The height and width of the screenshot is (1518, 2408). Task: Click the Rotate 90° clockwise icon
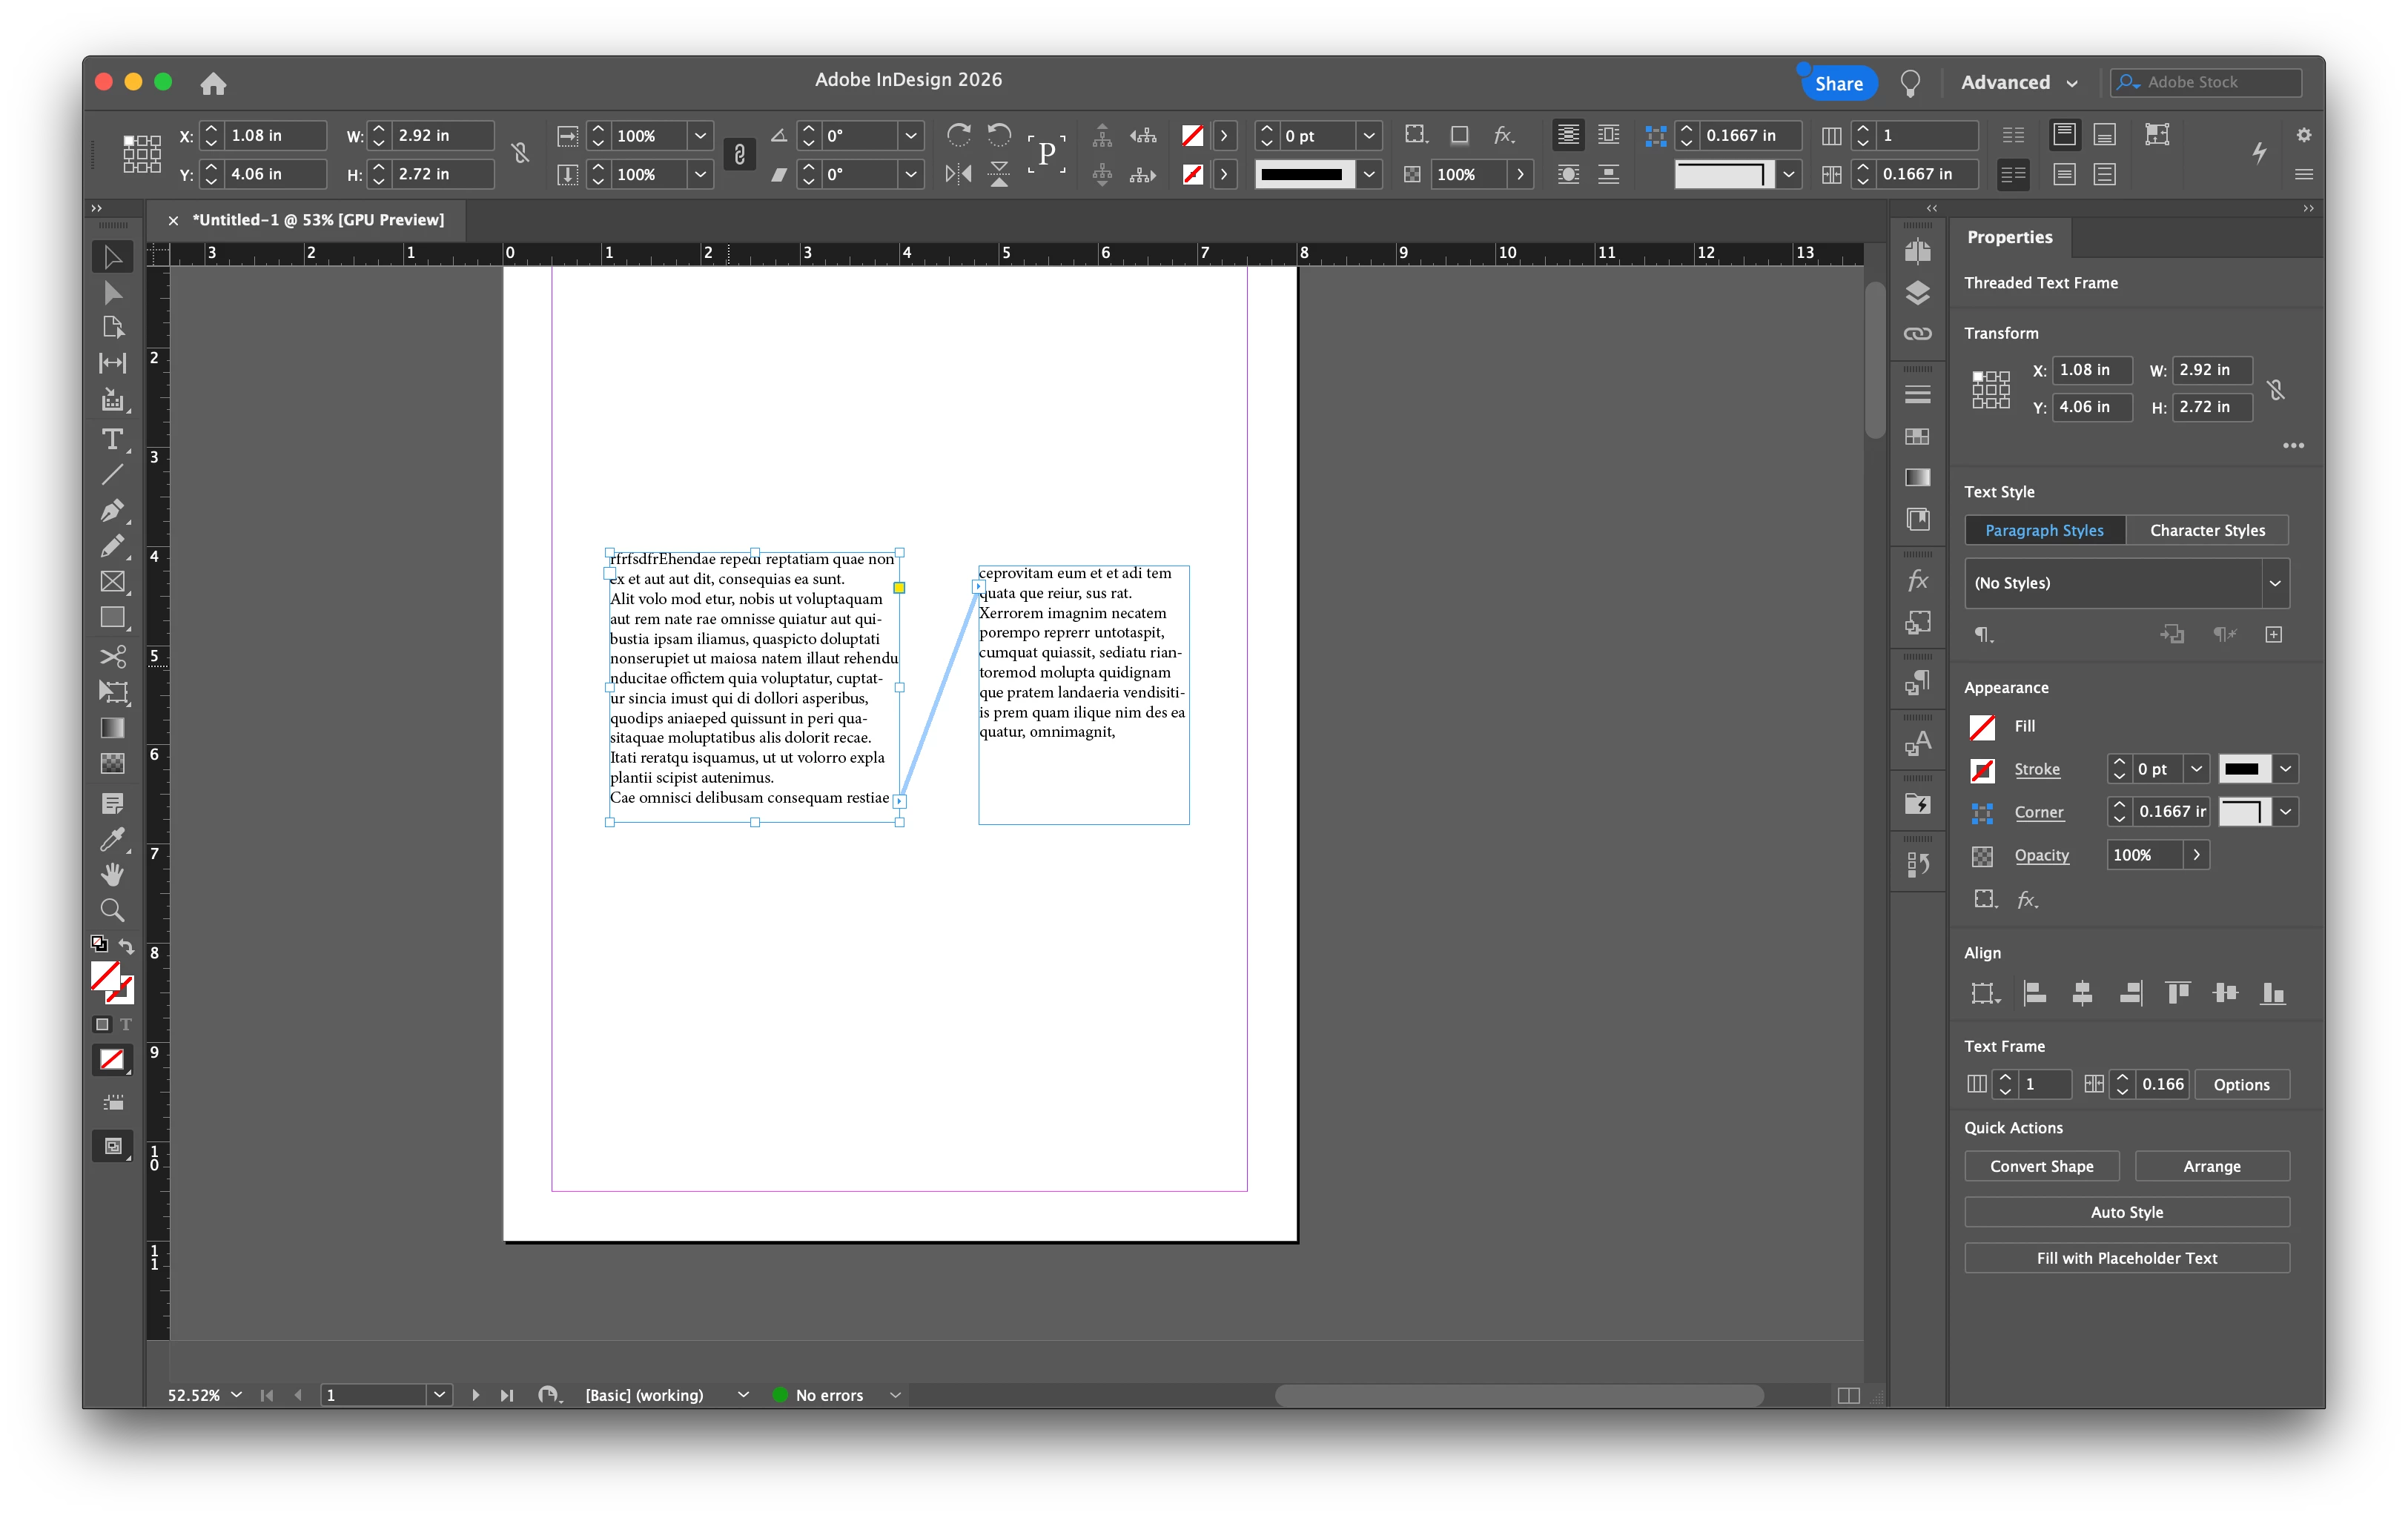[958, 134]
